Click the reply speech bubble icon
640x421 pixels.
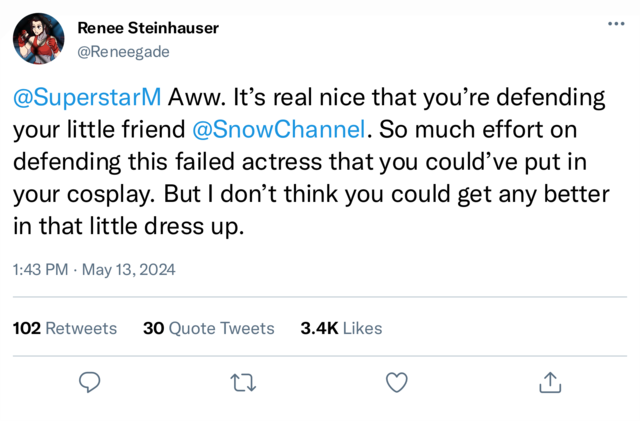click(x=90, y=381)
